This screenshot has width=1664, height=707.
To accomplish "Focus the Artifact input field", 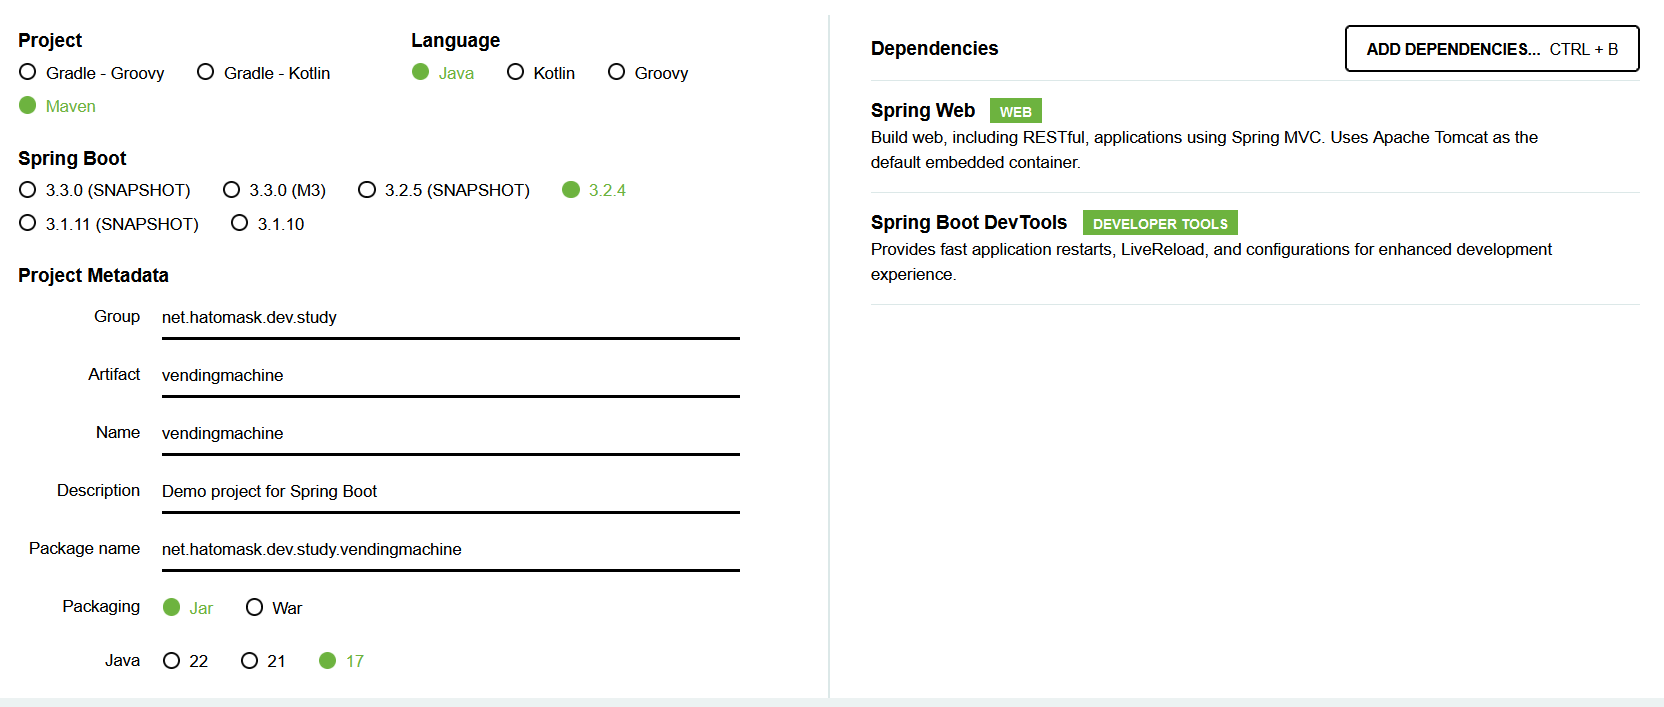I will pos(450,375).
